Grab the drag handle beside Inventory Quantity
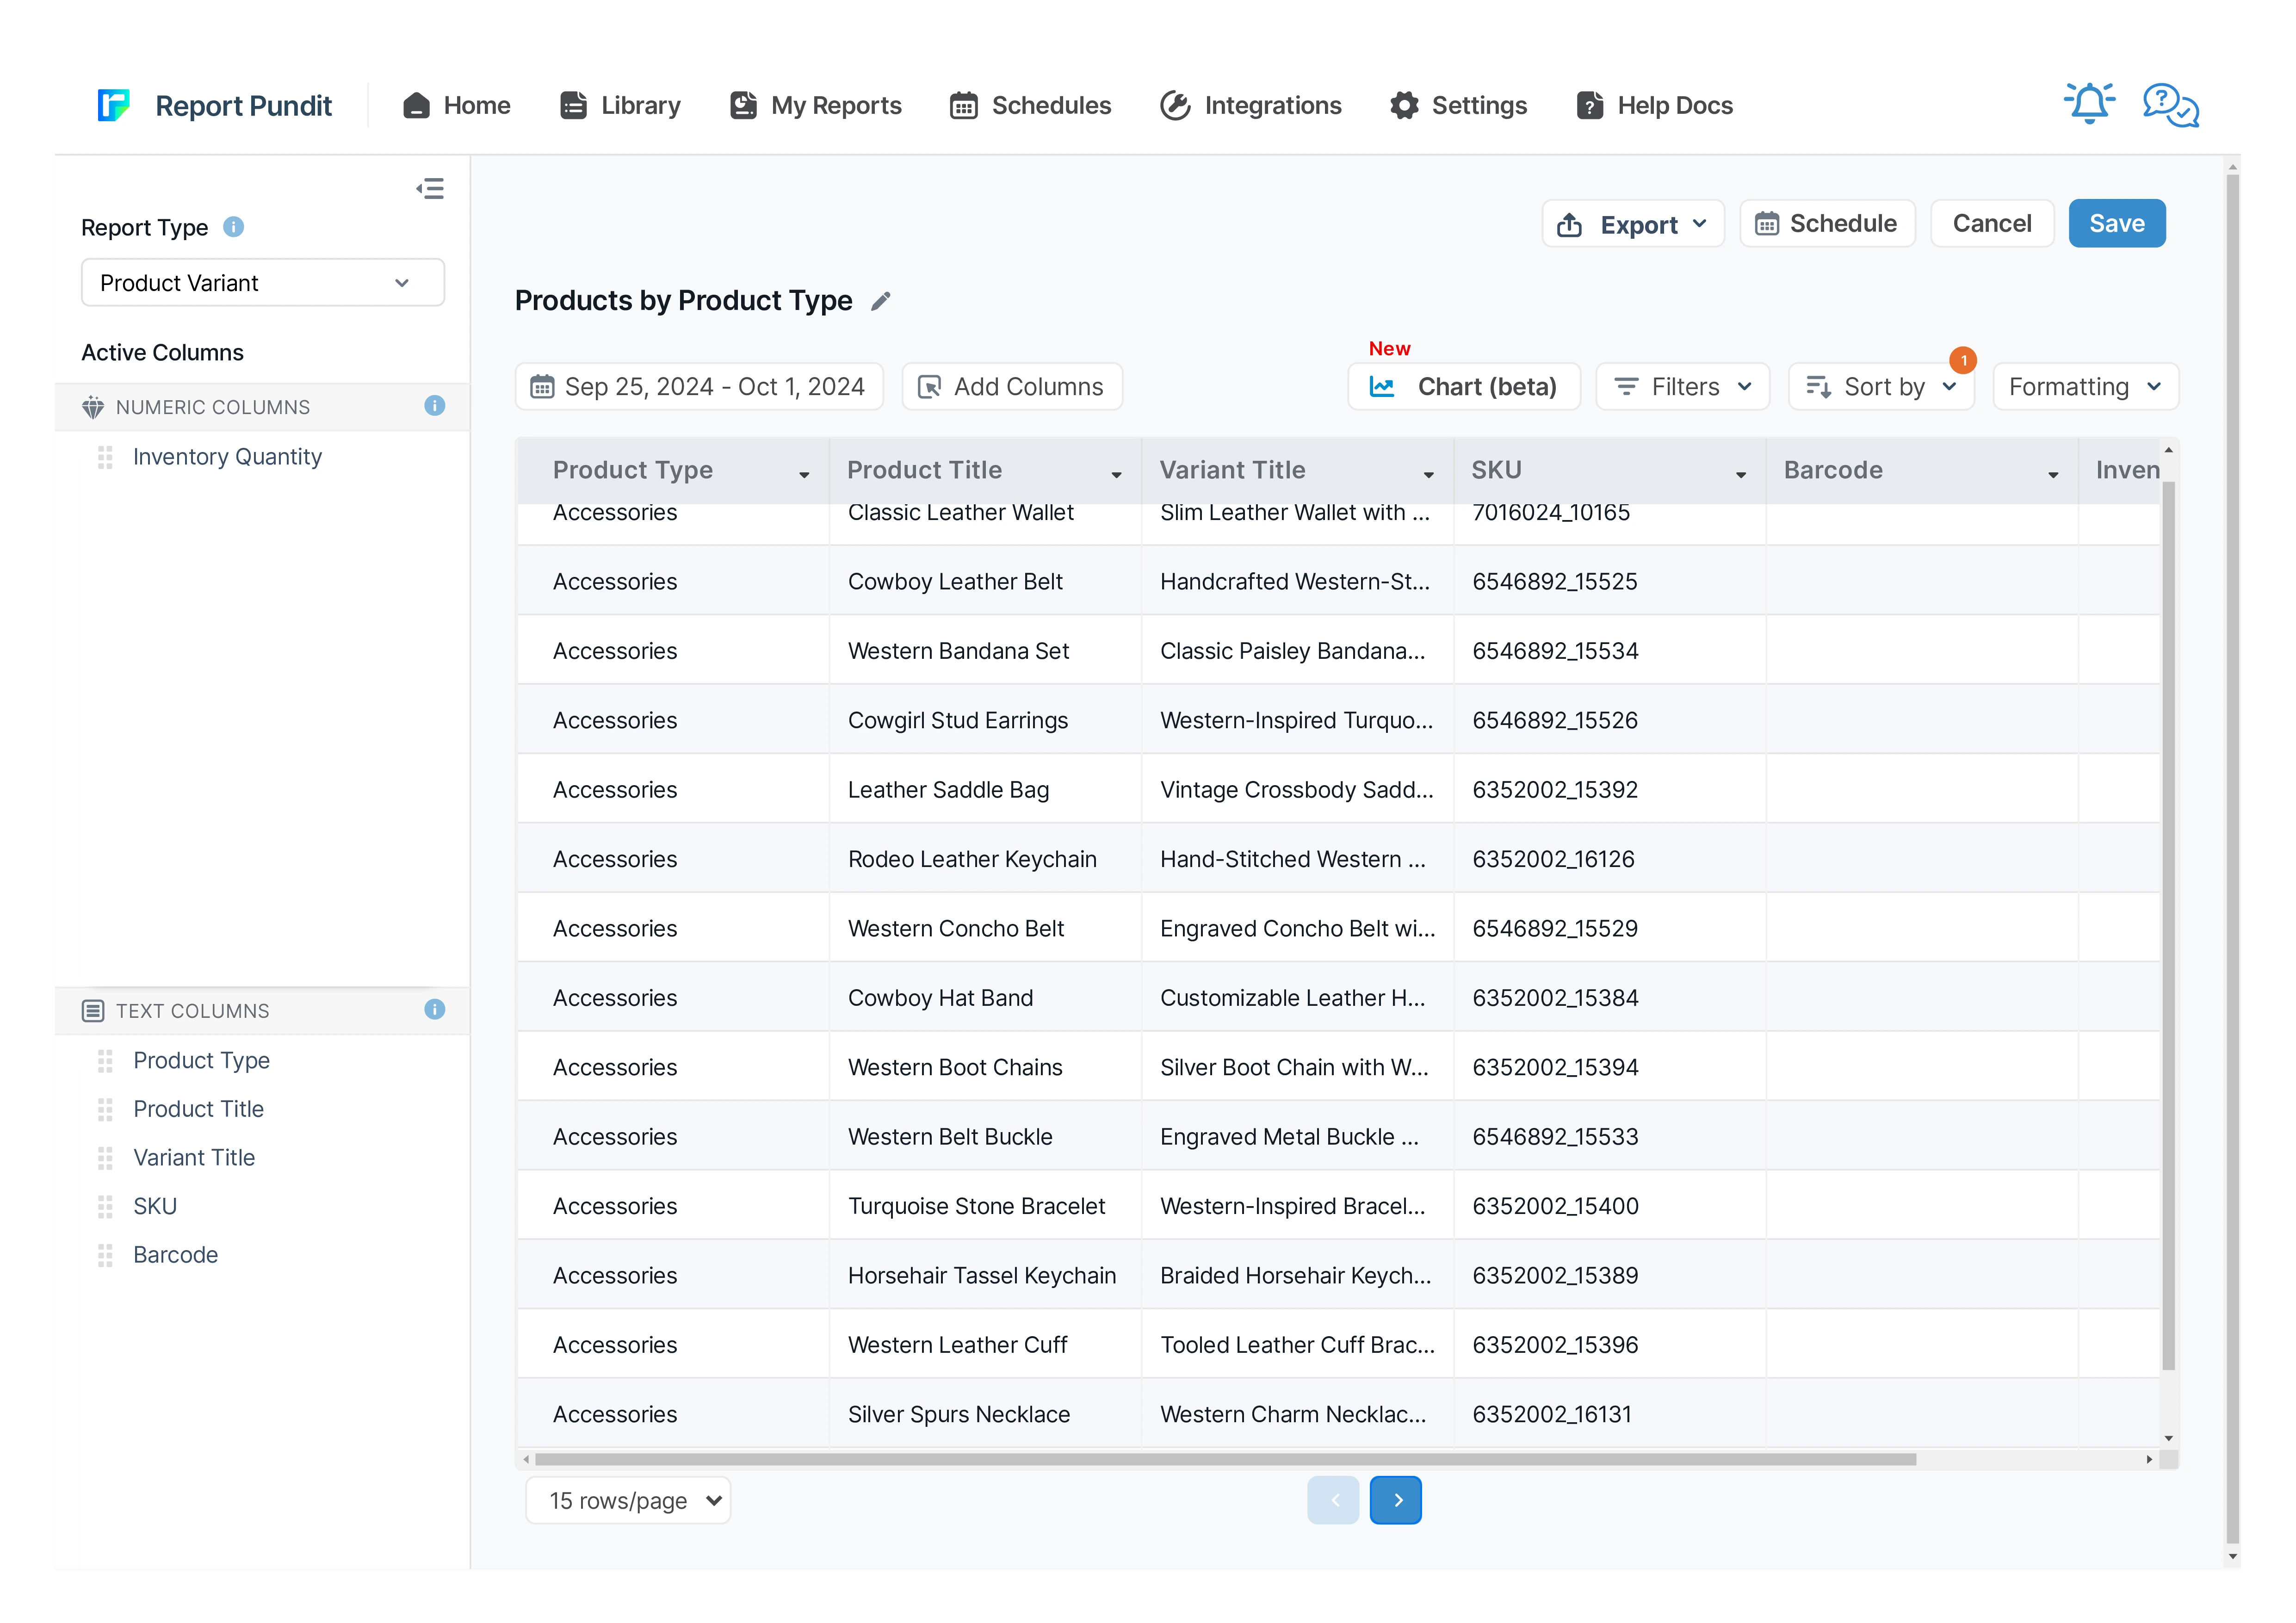The image size is (2296, 1623). point(105,457)
